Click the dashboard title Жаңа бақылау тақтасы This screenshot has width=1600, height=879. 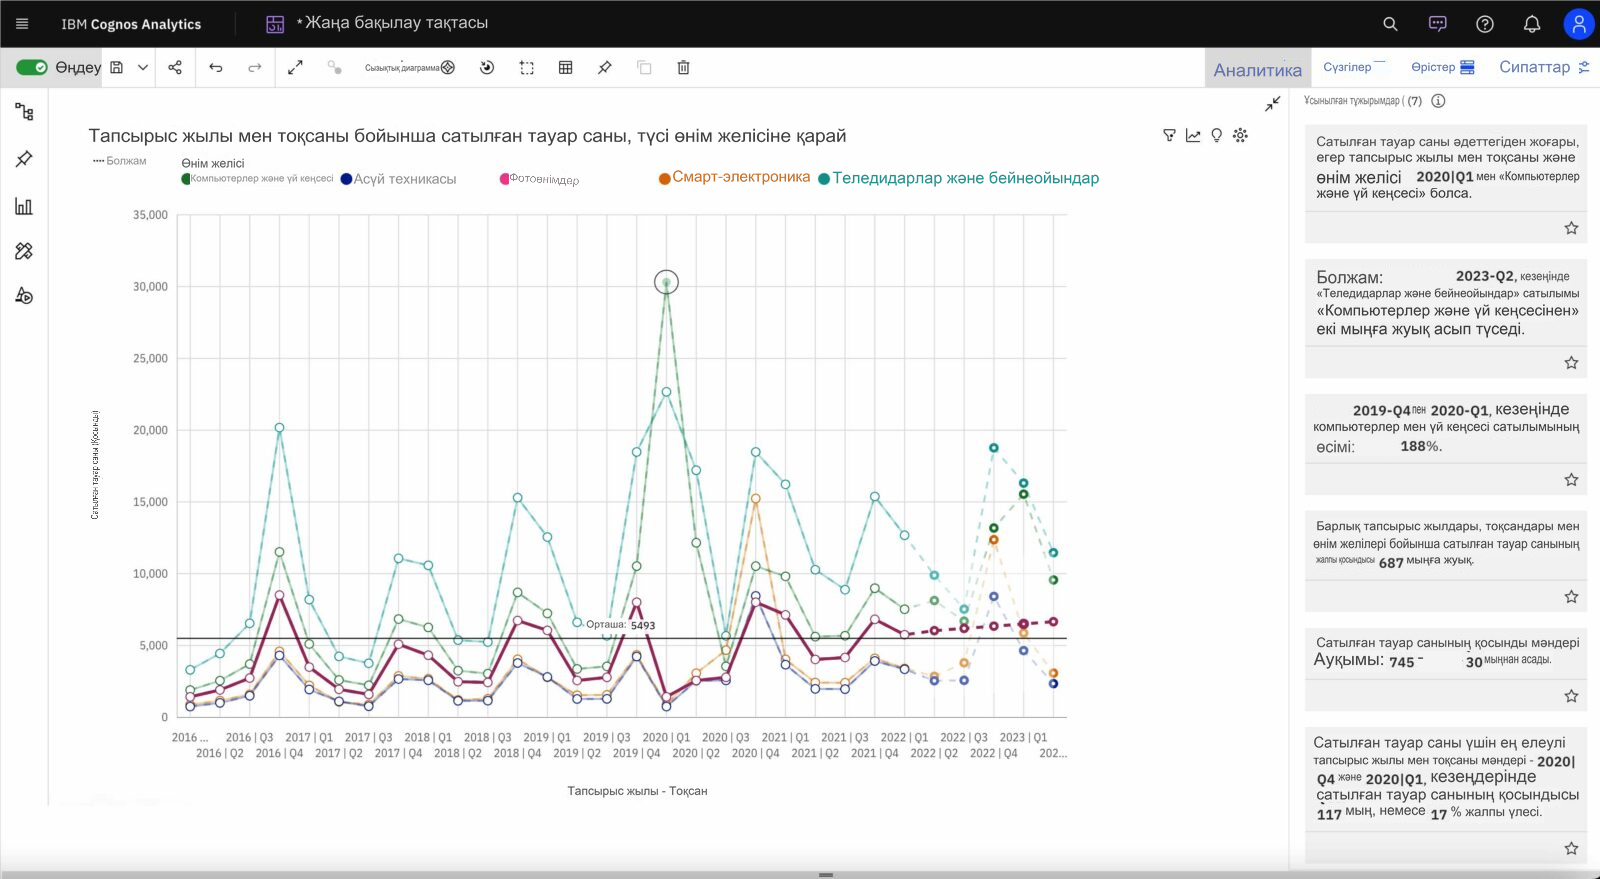click(396, 23)
